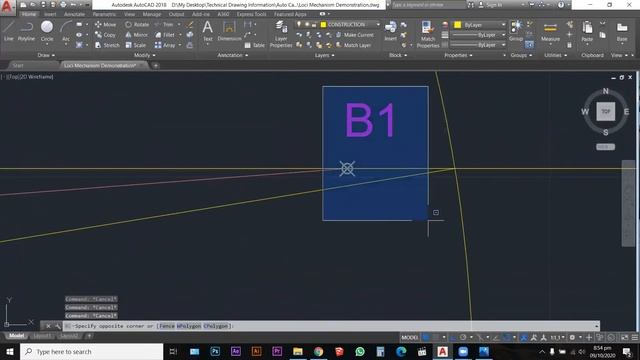Switch to the Annotate ribbon tab
640x360 pixels.
74,14
